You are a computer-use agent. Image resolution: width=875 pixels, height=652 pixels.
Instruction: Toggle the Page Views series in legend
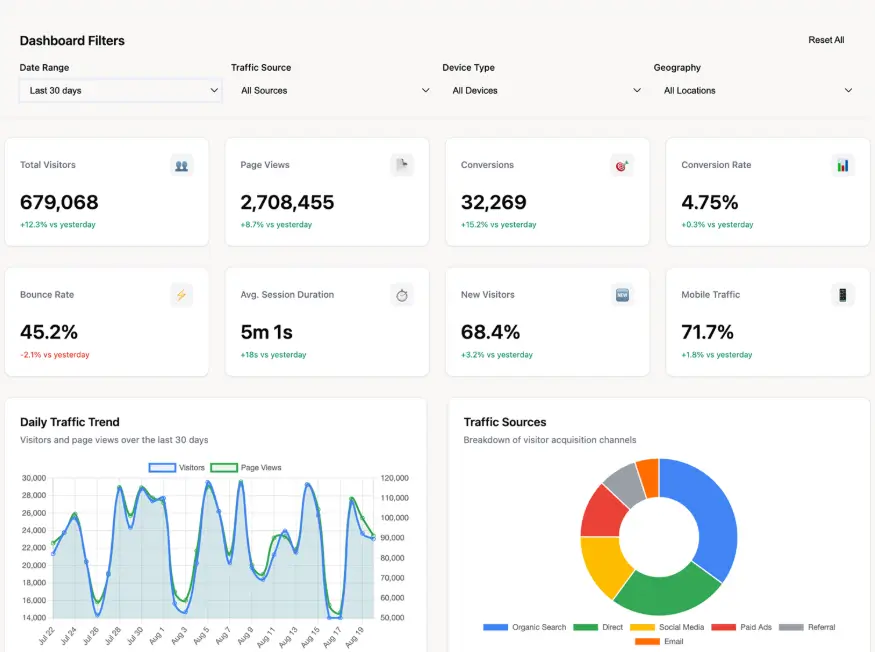(246, 467)
